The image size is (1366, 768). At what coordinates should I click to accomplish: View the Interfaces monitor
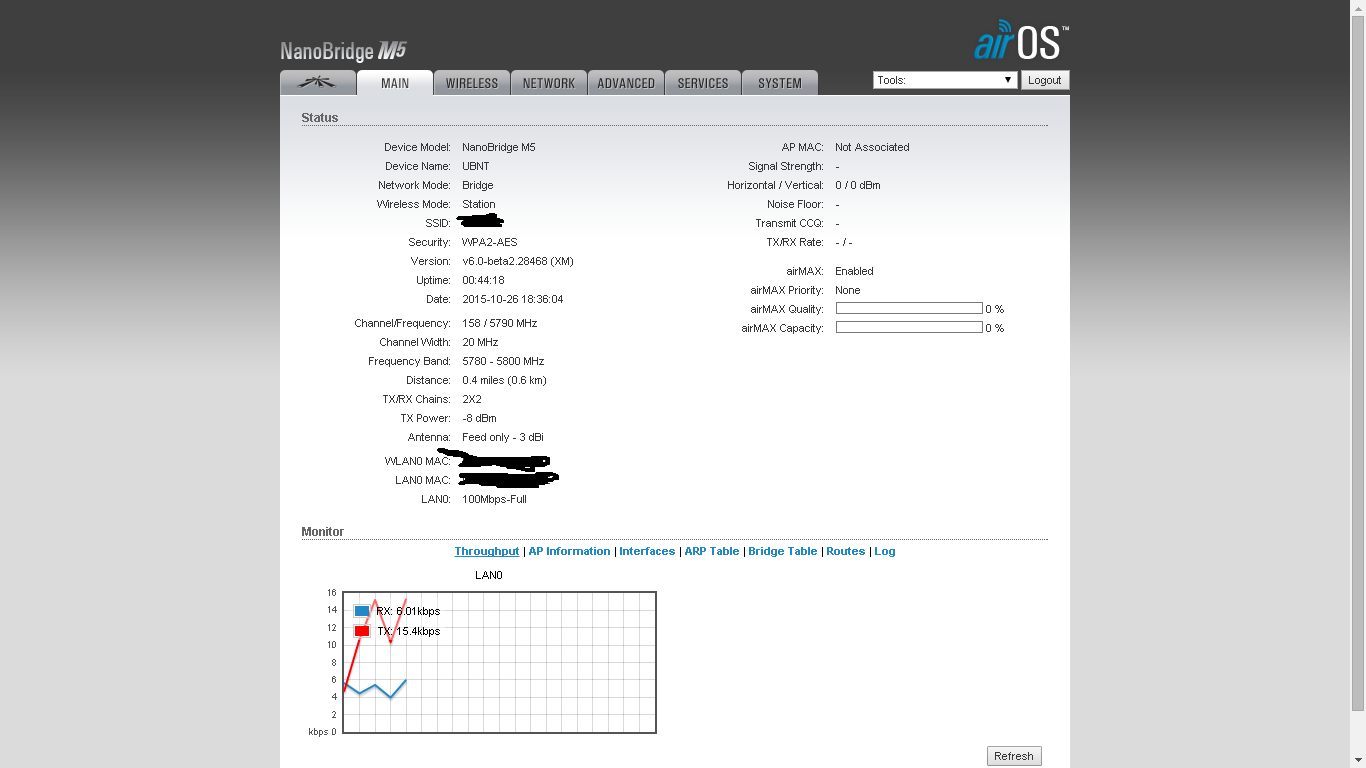coord(647,551)
